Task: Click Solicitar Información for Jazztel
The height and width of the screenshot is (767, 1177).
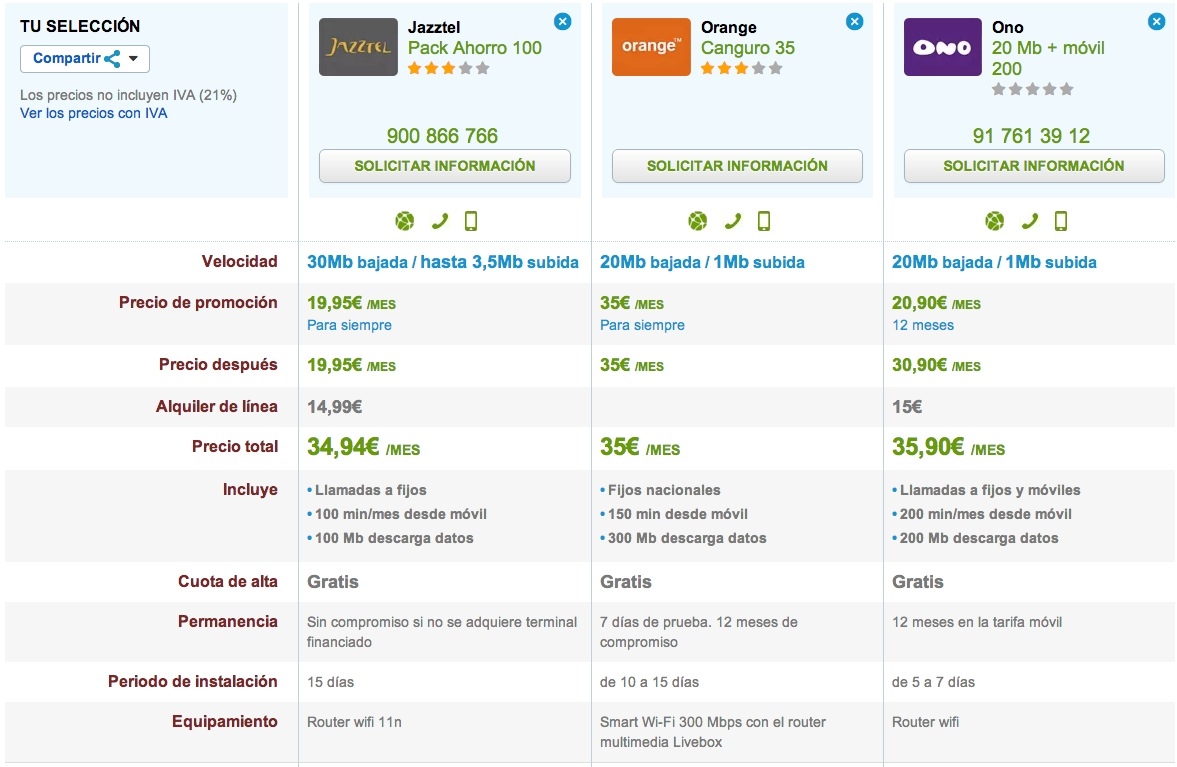Action: [x=444, y=166]
